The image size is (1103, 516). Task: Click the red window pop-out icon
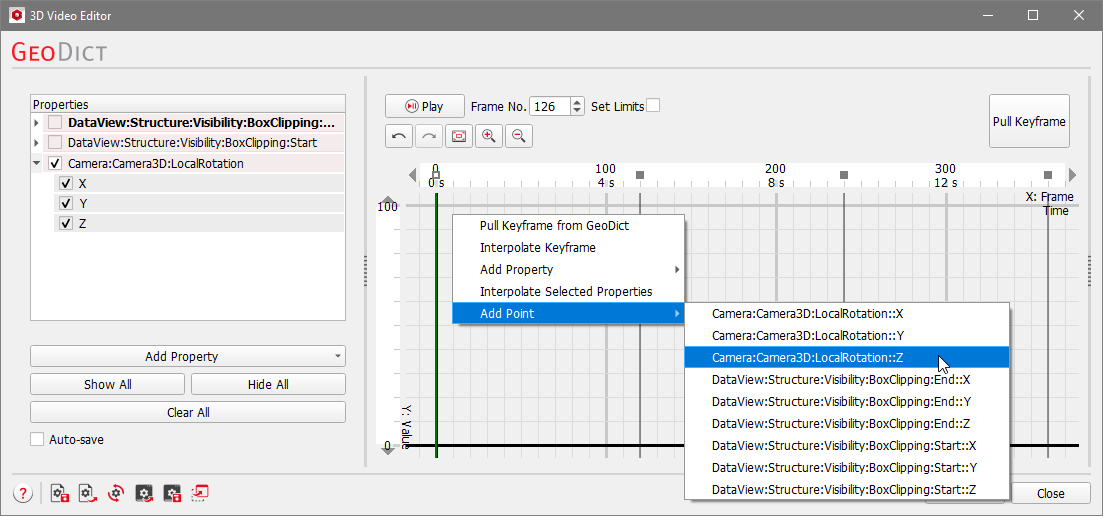pos(201,493)
